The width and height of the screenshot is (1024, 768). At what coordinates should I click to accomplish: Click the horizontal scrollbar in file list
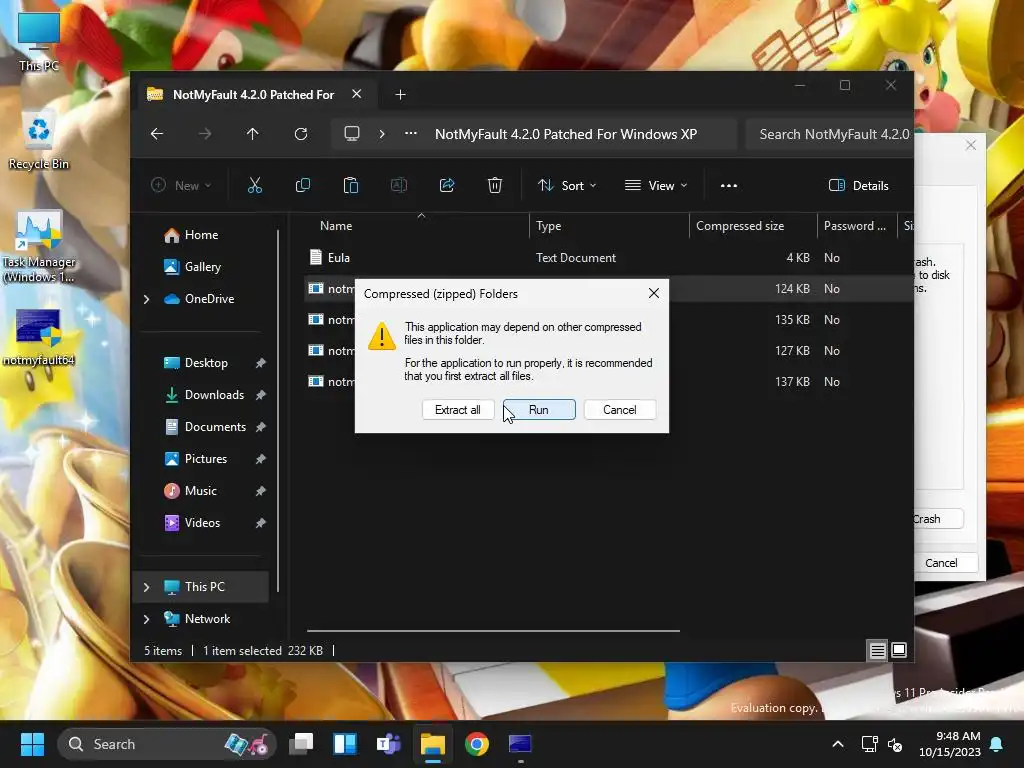493,631
